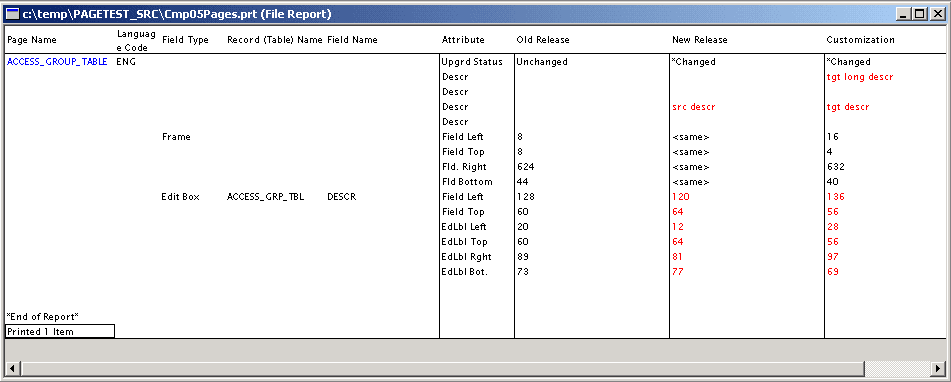This screenshot has width=951, height=382.
Task: Select the Edit Box field type cell
Action: pos(180,196)
